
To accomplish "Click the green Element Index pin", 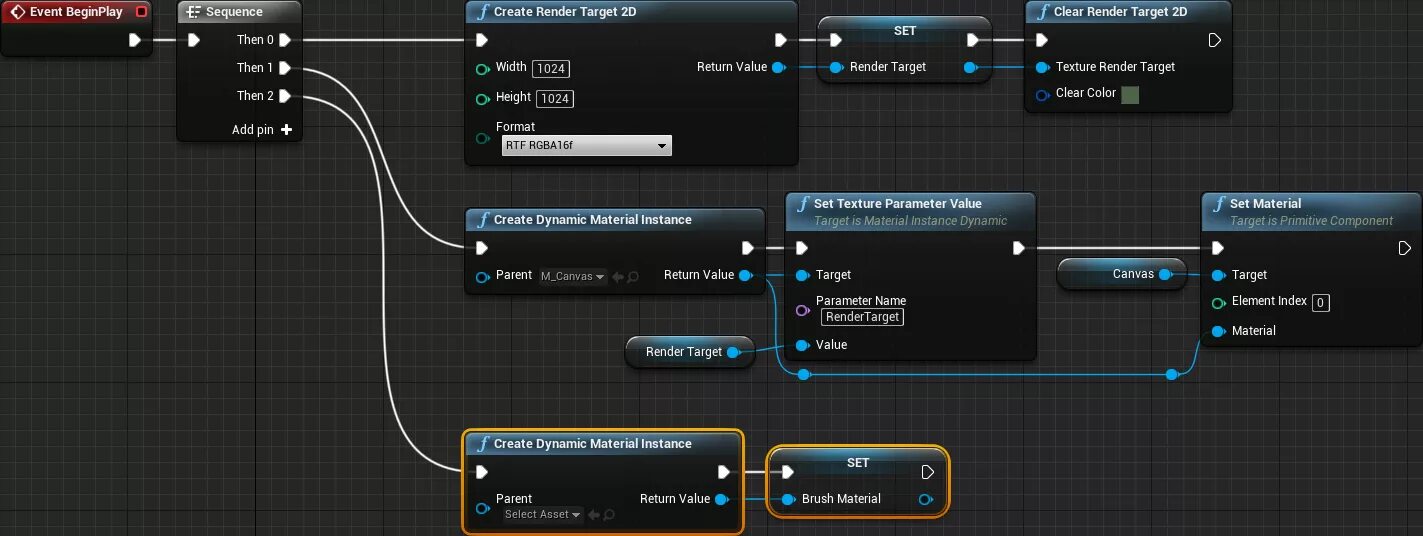I will pyautogui.click(x=1218, y=302).
